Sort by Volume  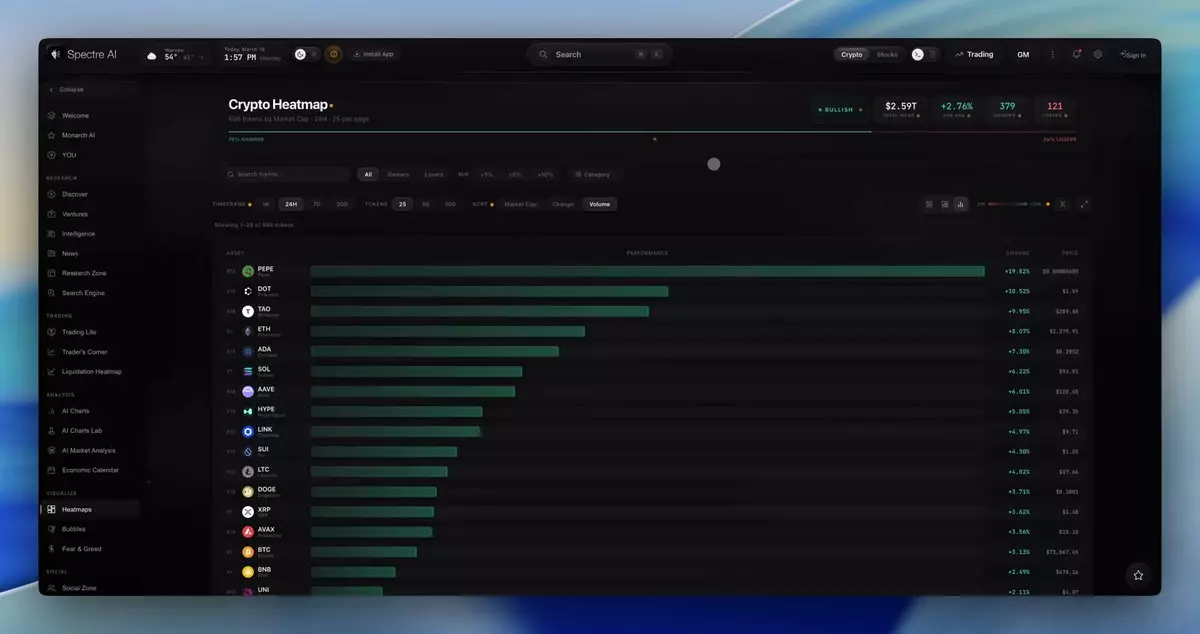coord(600,204)
